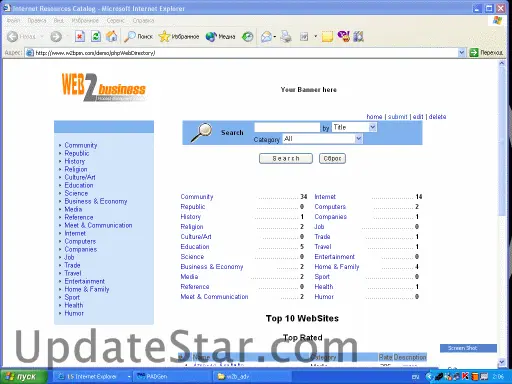The height and width of the screenshot is (384, 512).
Task: Click the Edit page toolbar icon
Action: tap(304, 36)
